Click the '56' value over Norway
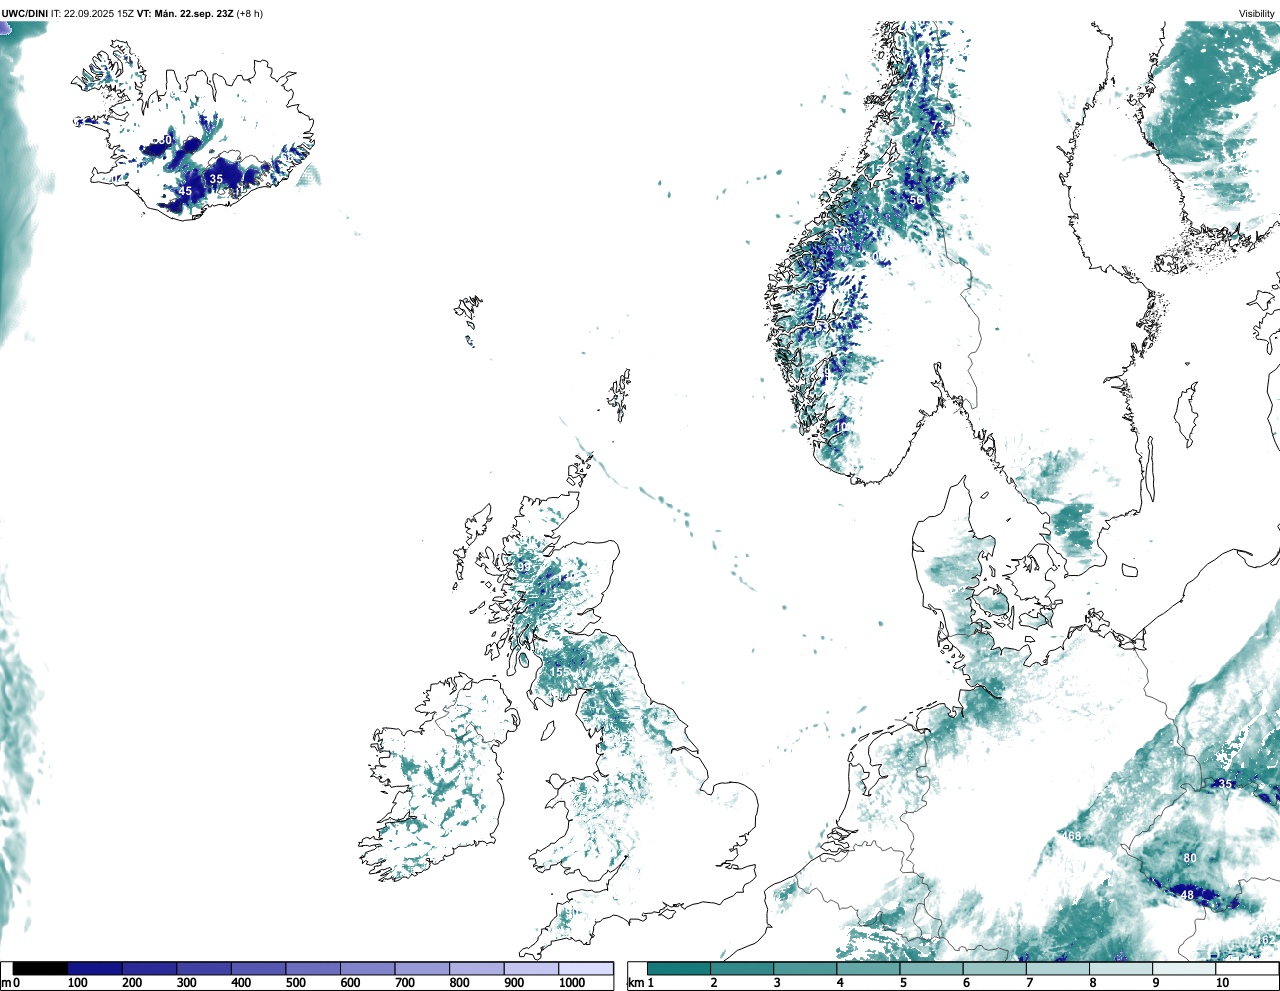Viewport: 1280px width, 991px height. [x=916, y=200]
